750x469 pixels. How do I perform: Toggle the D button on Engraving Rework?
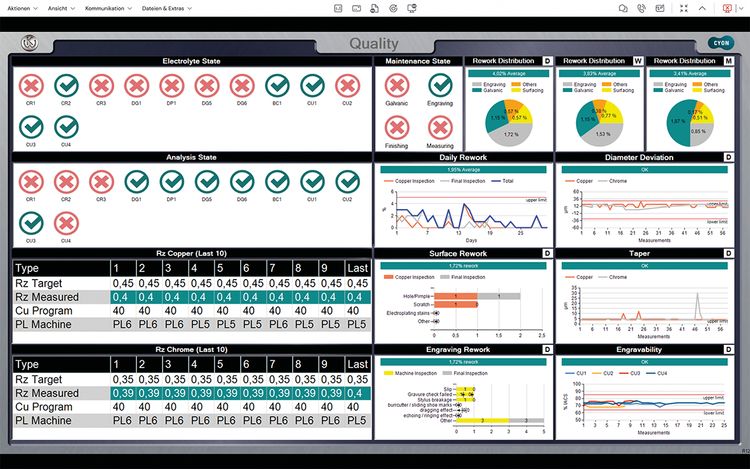click(x=547, y=349)
